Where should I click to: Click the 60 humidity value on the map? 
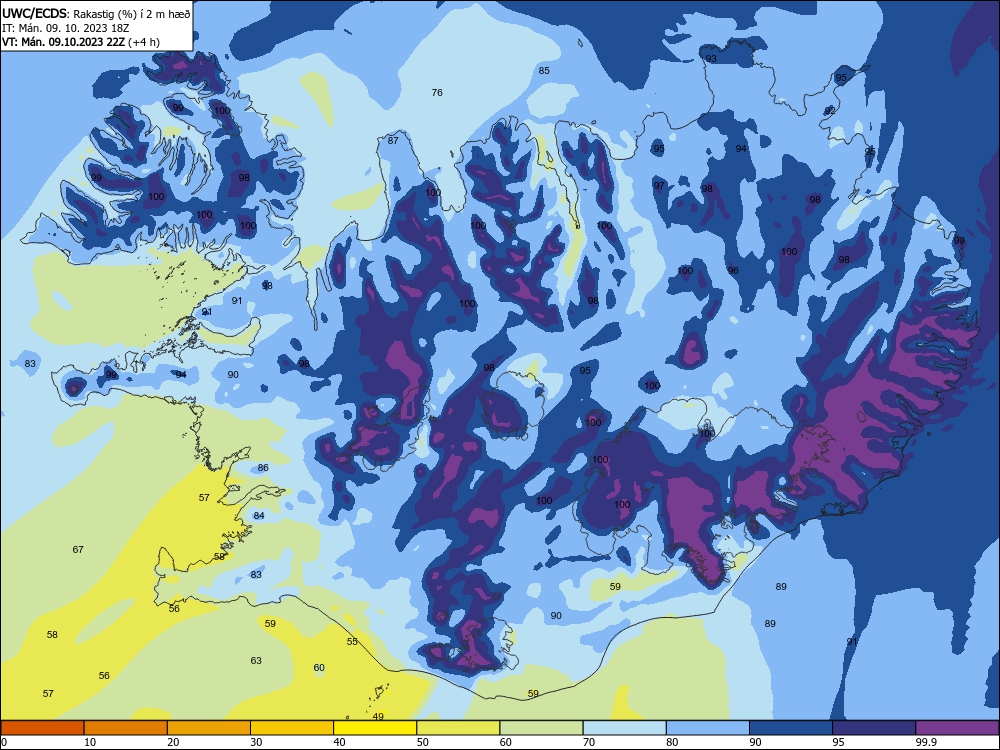[x=319, y=668]
